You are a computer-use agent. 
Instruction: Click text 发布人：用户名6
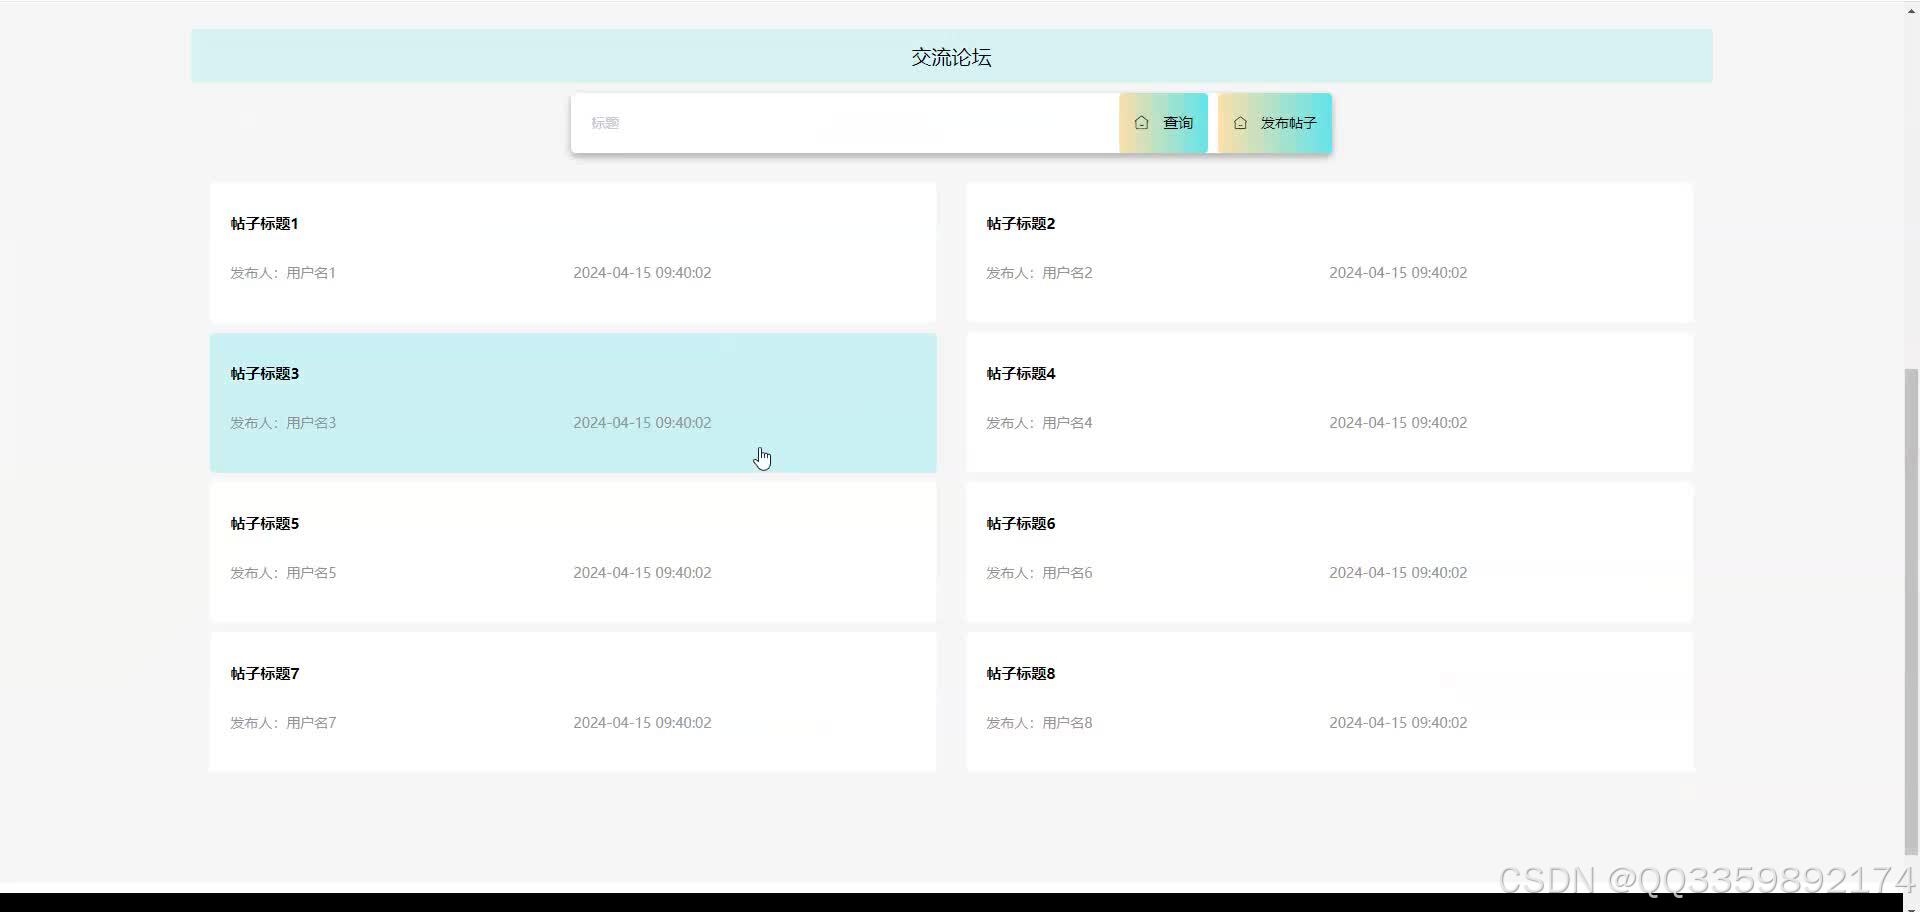[1039, 573]
